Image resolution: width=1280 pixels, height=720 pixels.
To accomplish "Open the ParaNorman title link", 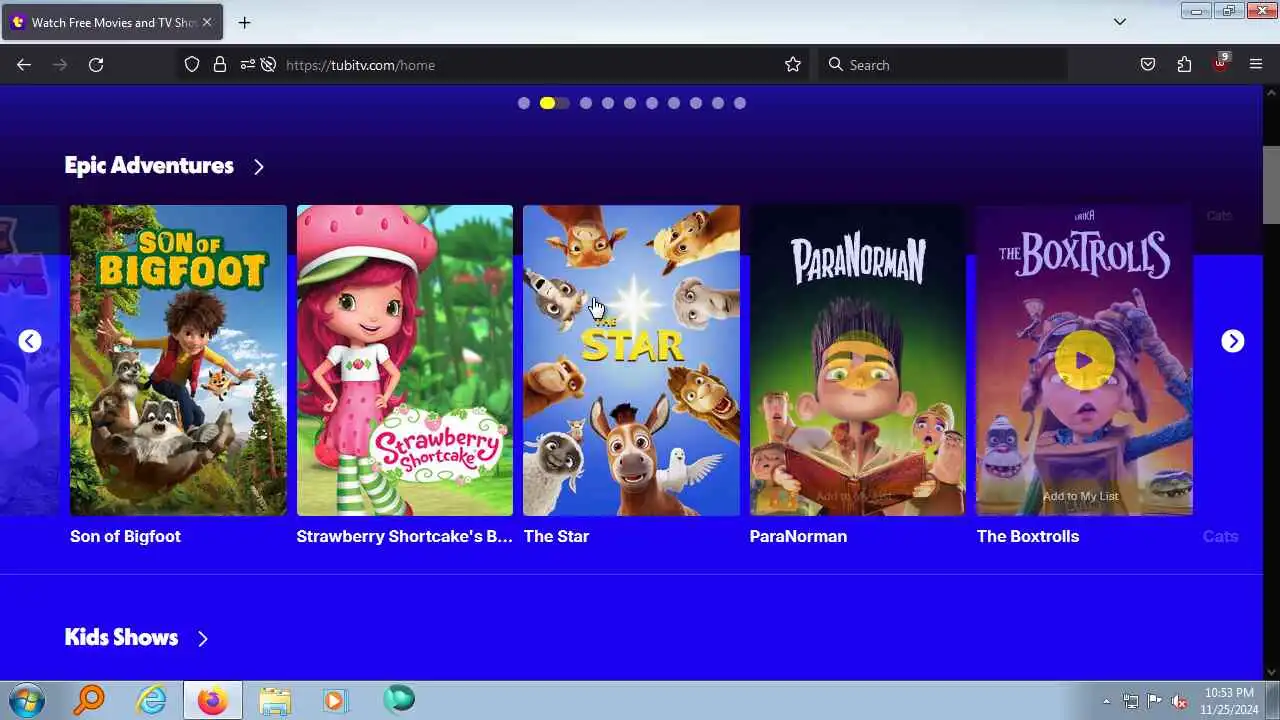I will click(798, 536).
